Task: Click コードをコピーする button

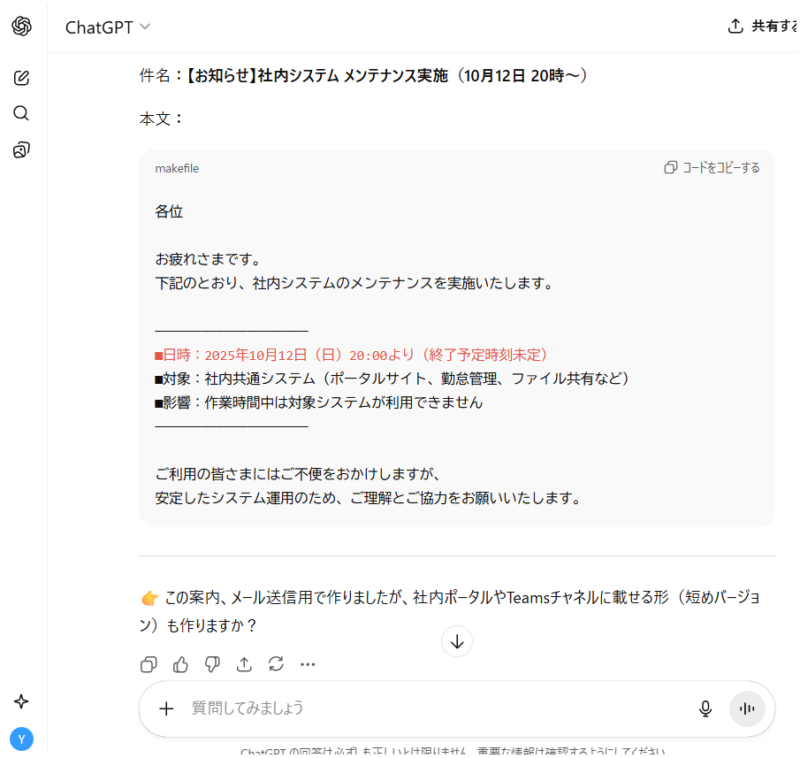Action: (x=712, y=168)
